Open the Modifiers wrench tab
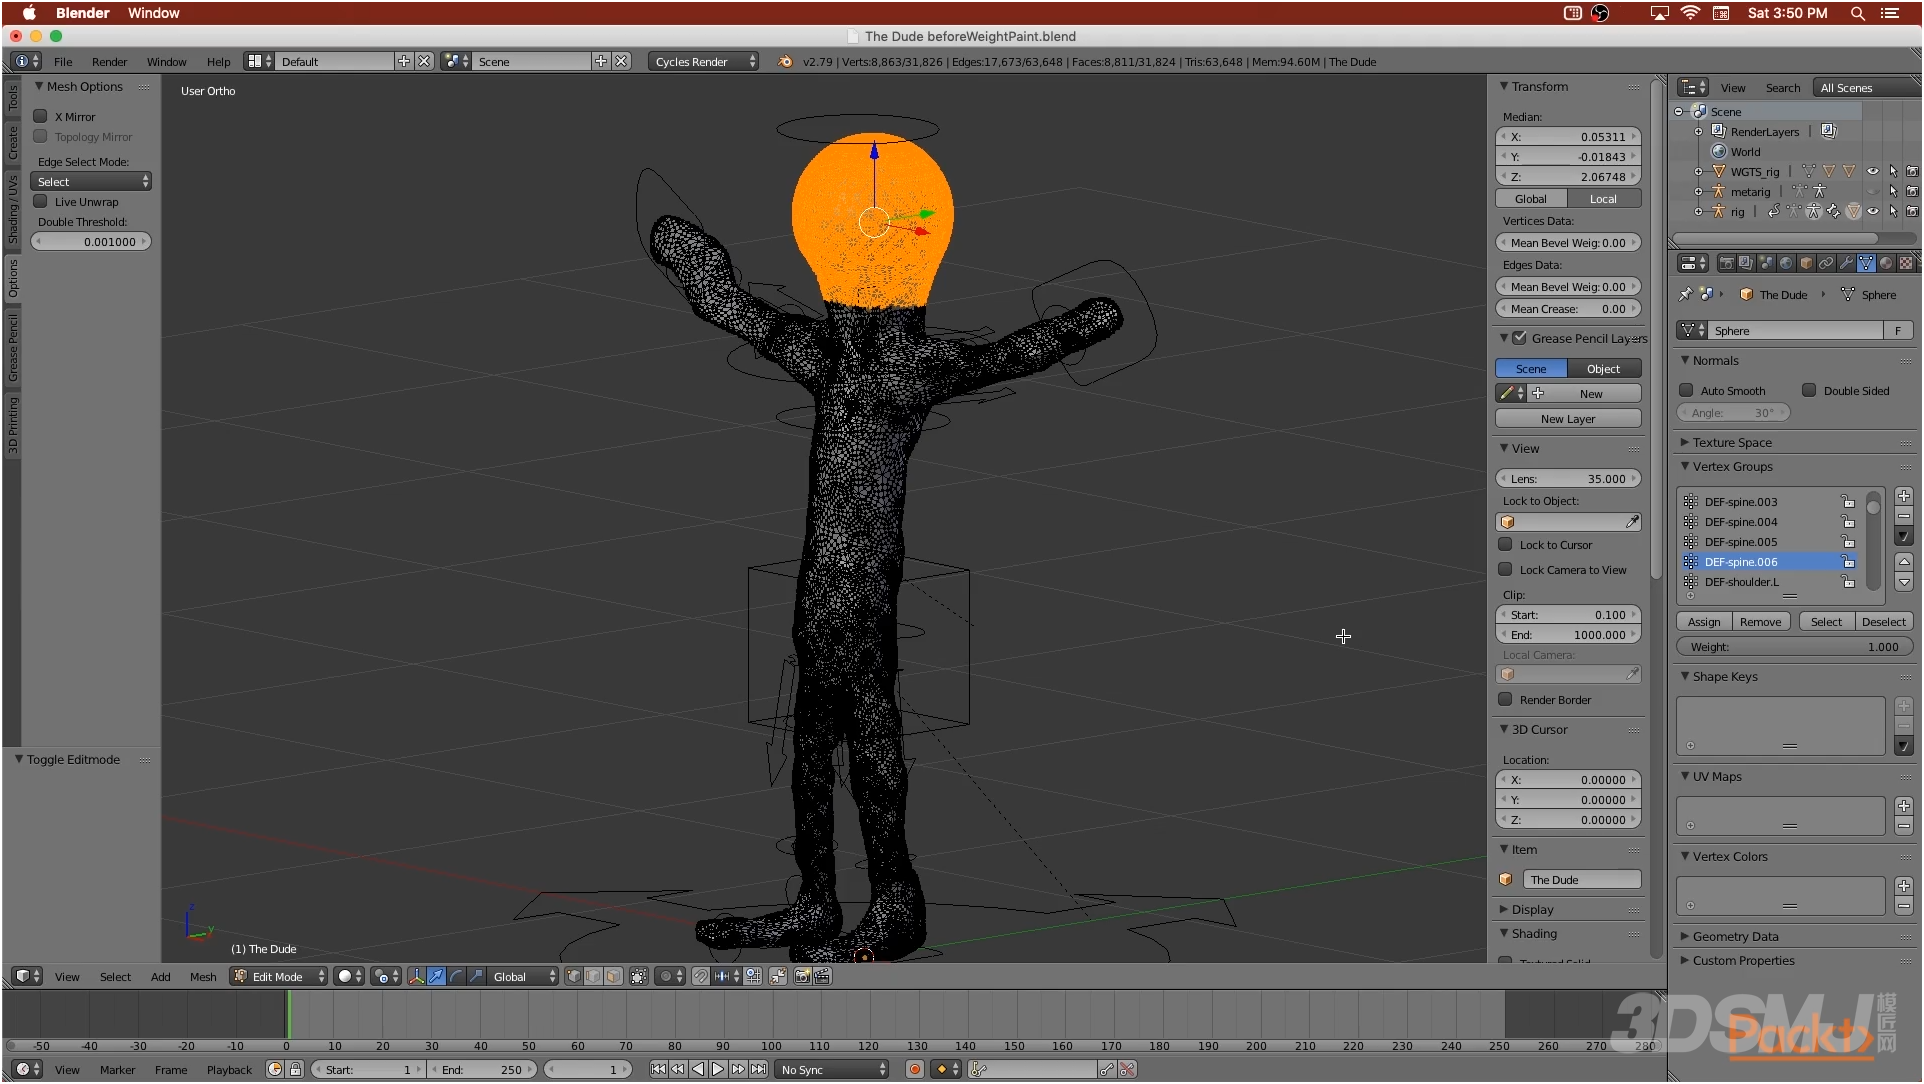This screenshot has width=1924, height=1084. point(1846,264)
